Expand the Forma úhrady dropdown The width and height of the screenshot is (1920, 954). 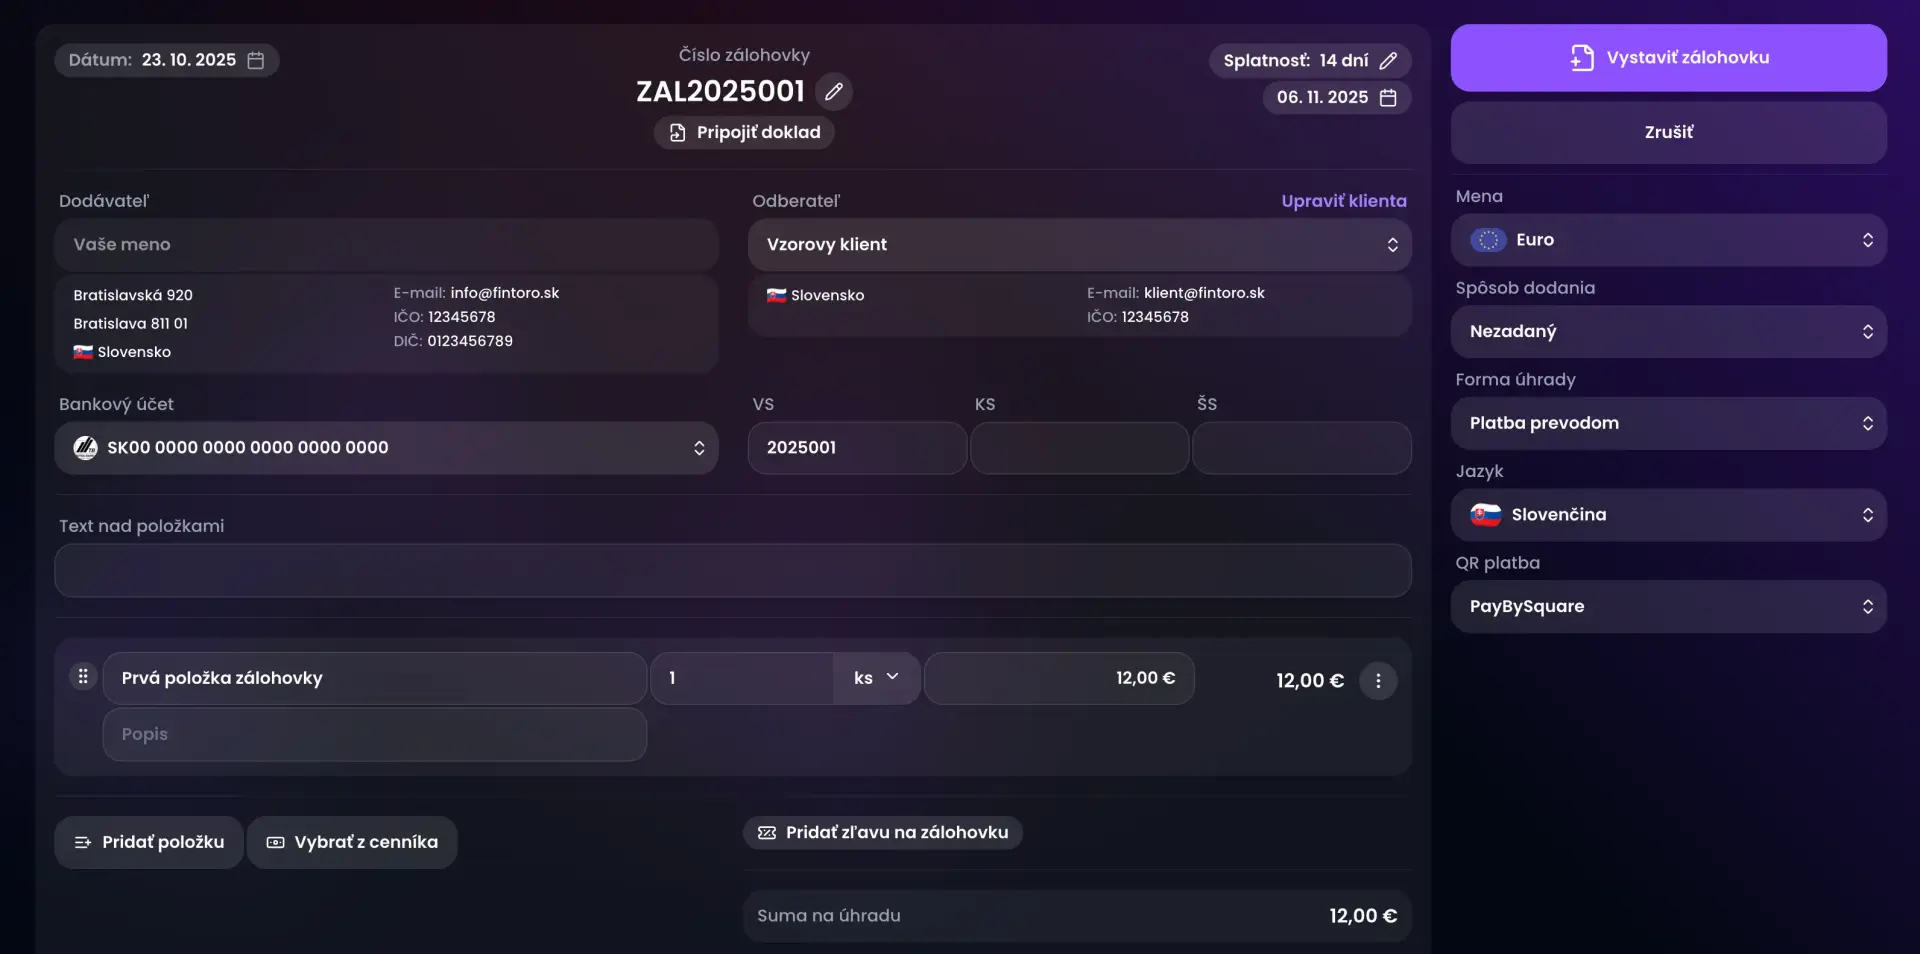pyautogui.click(x=1668, y=423)
